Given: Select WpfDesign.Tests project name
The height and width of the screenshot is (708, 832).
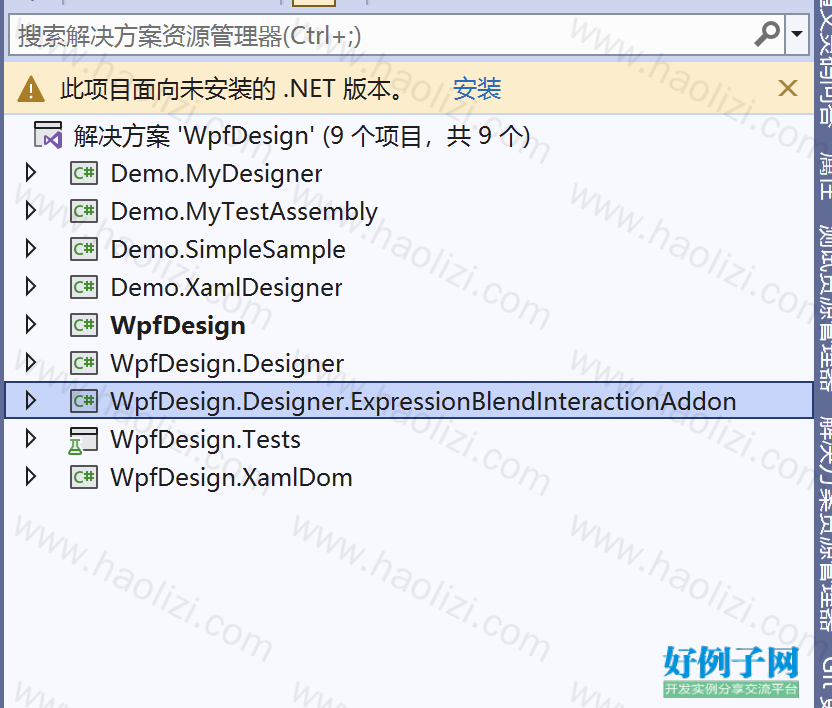Looking at the screenshot, I should (x=205, y=440).
